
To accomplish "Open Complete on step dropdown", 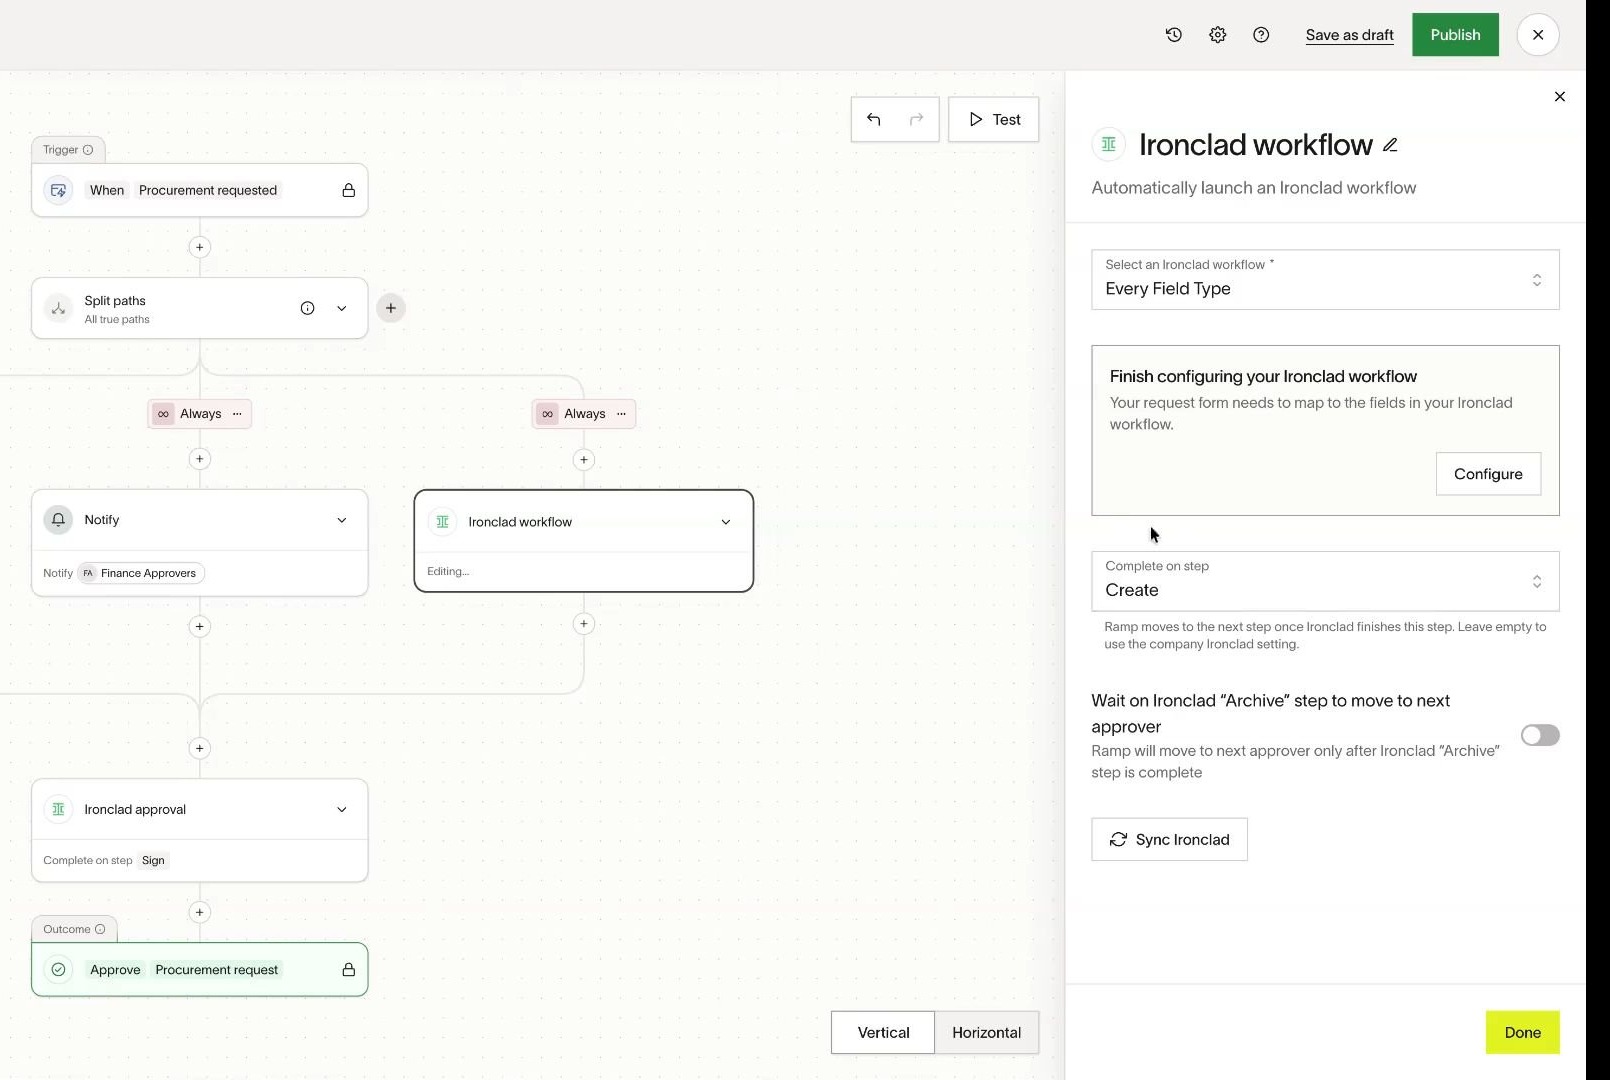I will (x=1325, y=581).
